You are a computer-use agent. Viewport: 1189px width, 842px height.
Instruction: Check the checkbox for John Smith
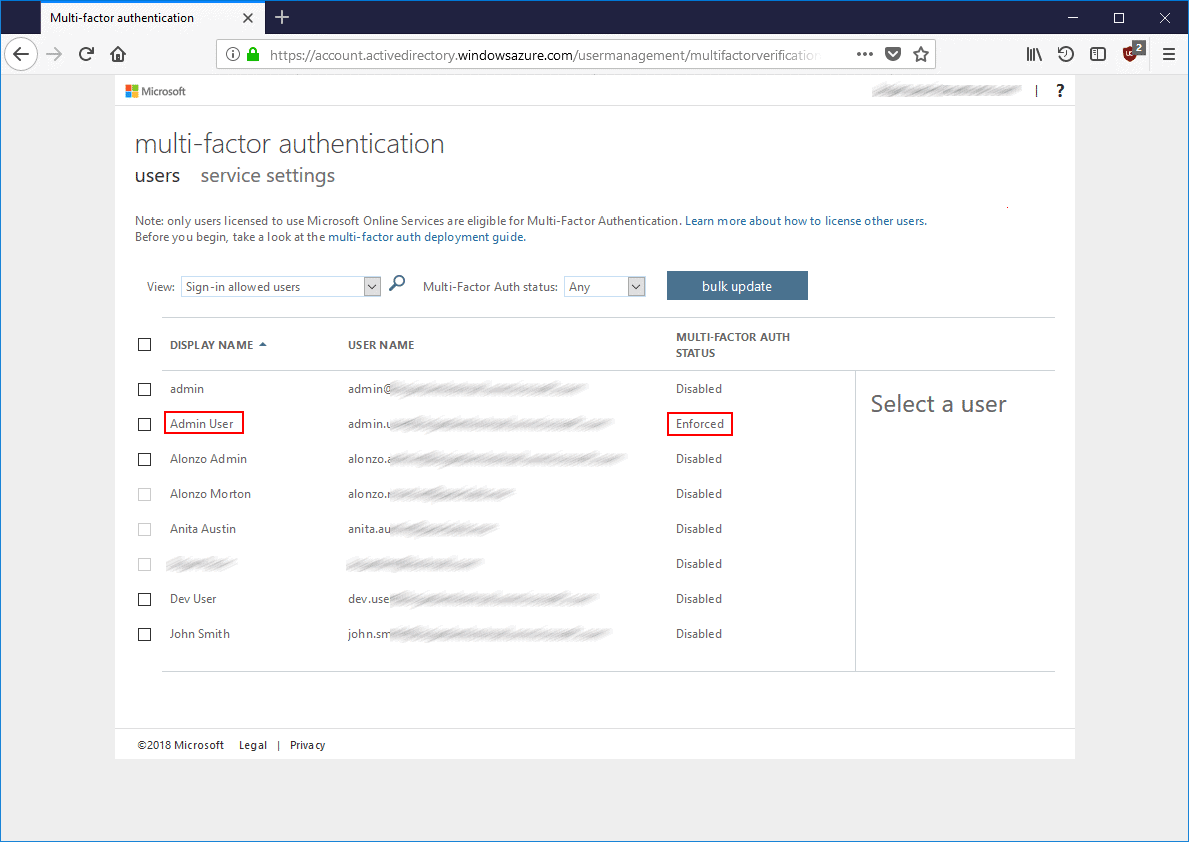coord(144,634)
